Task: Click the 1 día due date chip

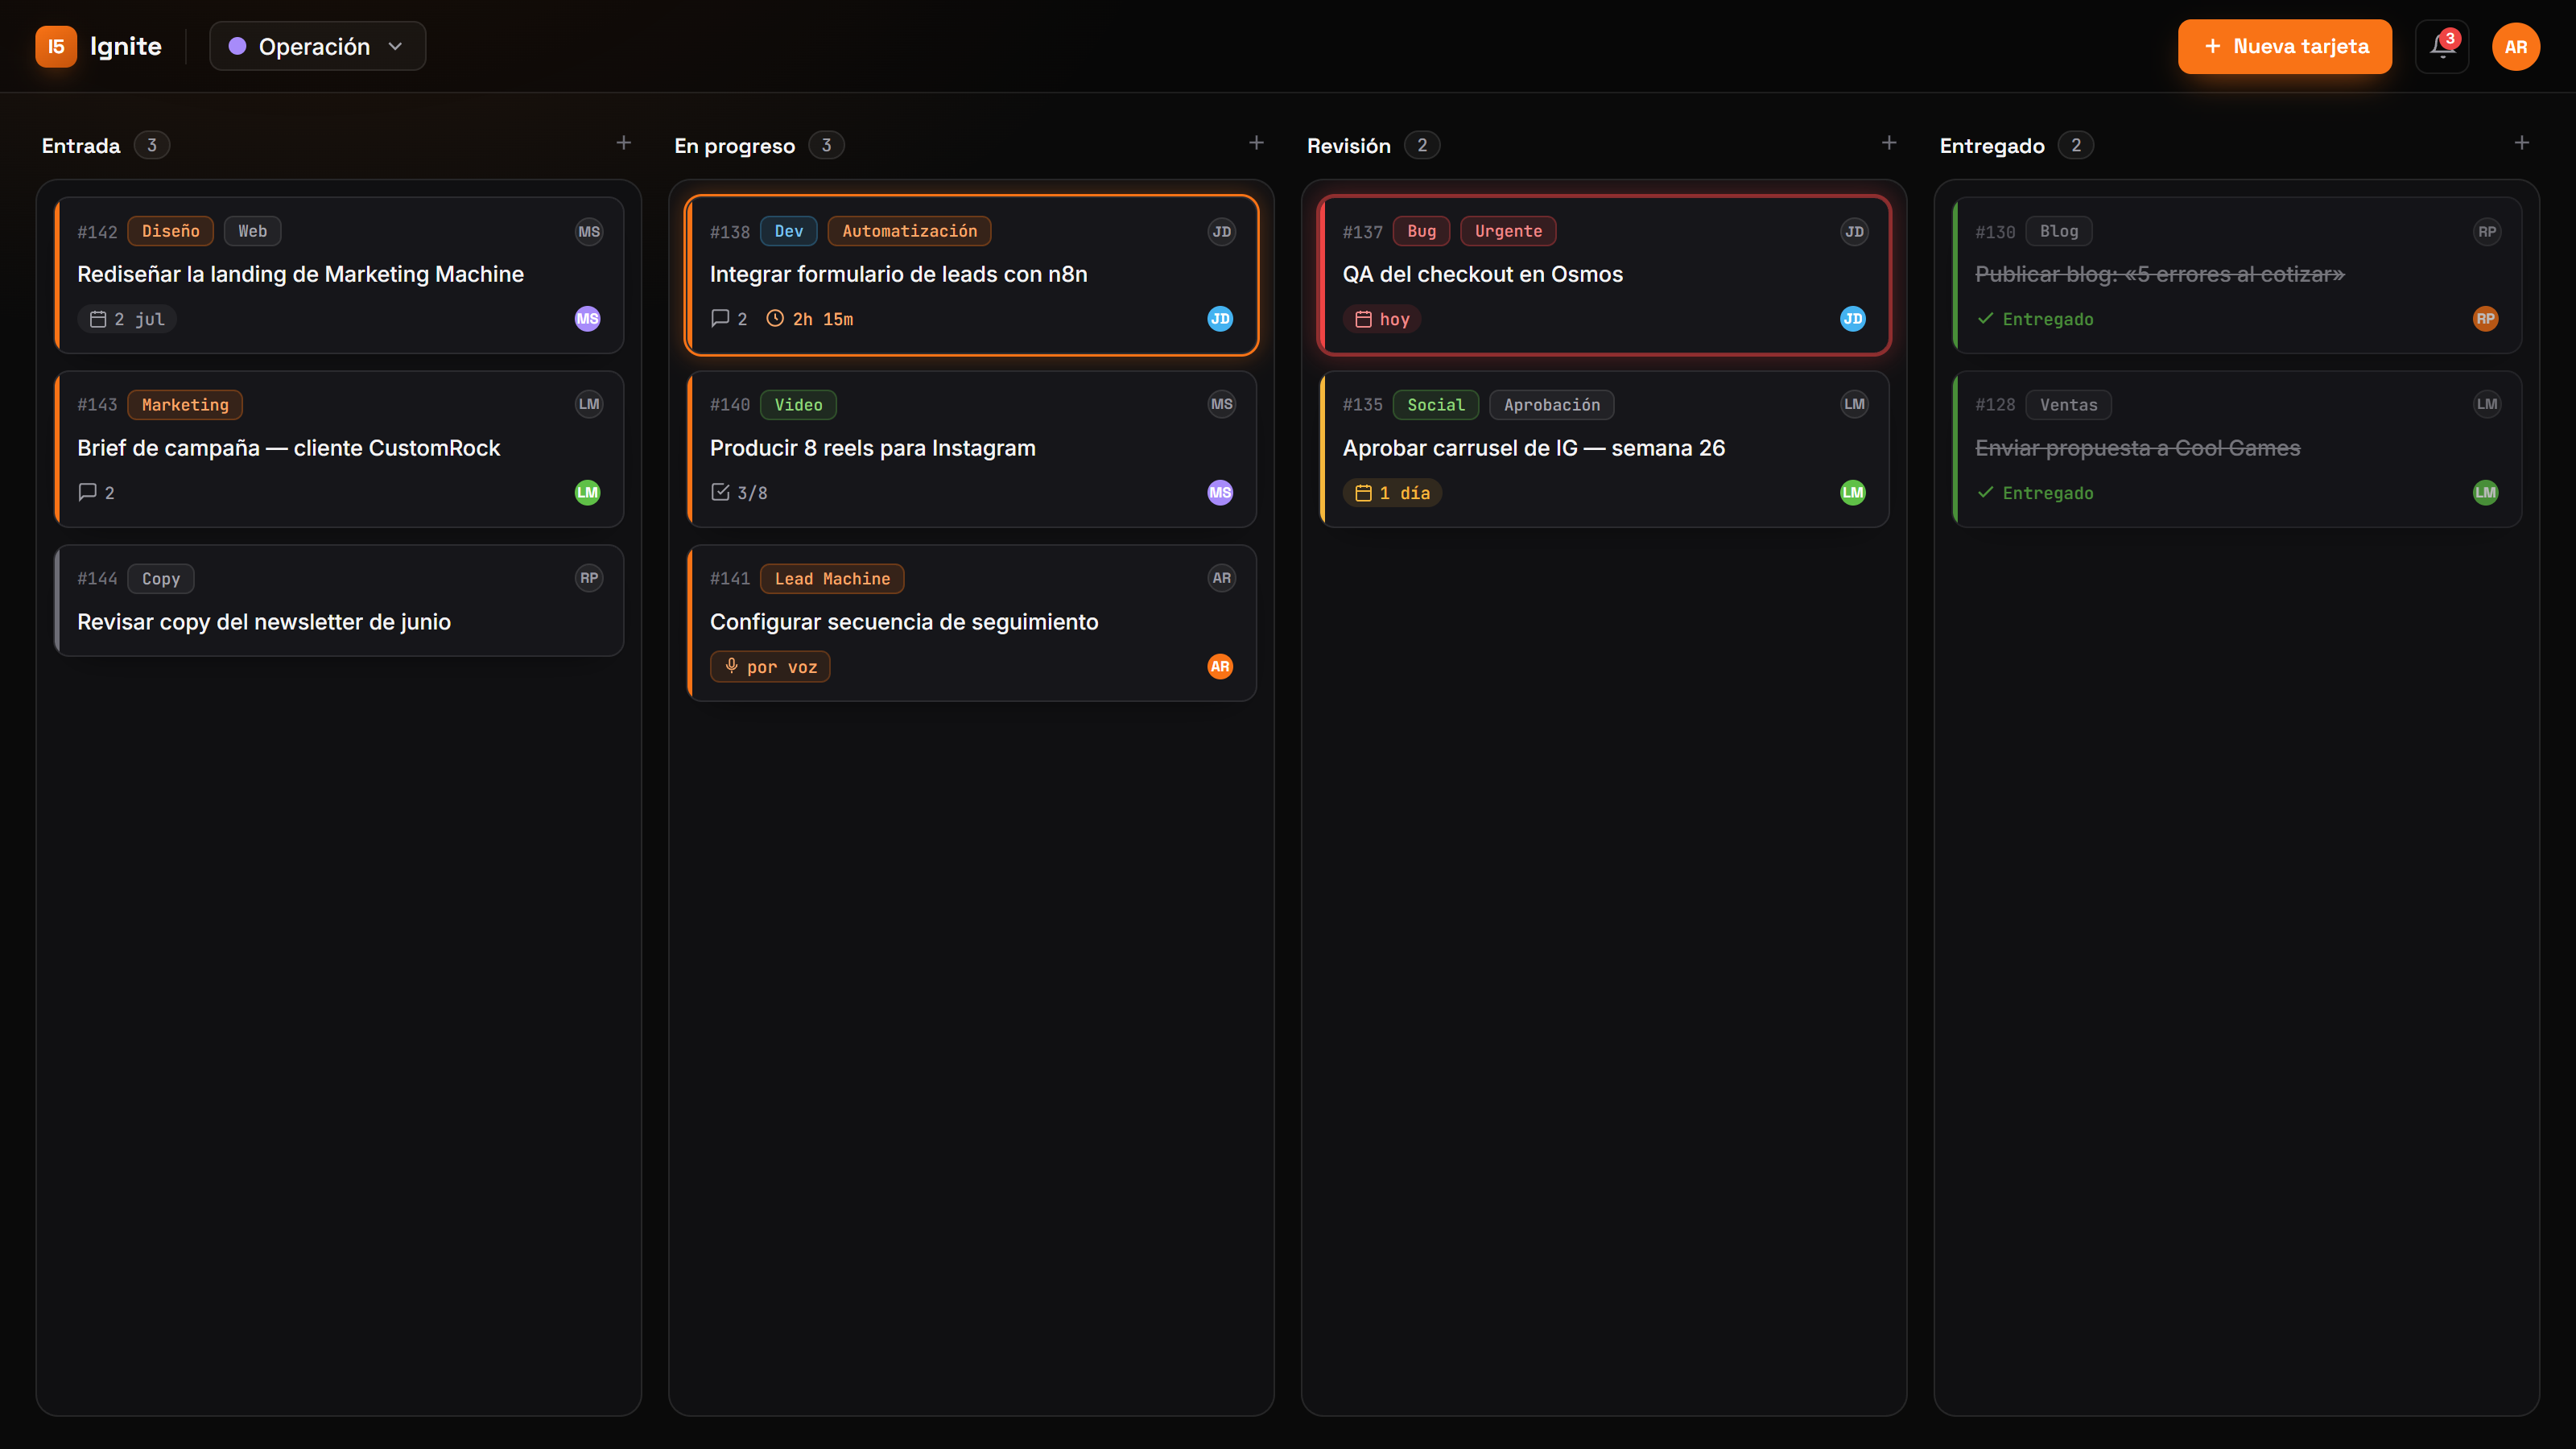Action: point(1392,493)
